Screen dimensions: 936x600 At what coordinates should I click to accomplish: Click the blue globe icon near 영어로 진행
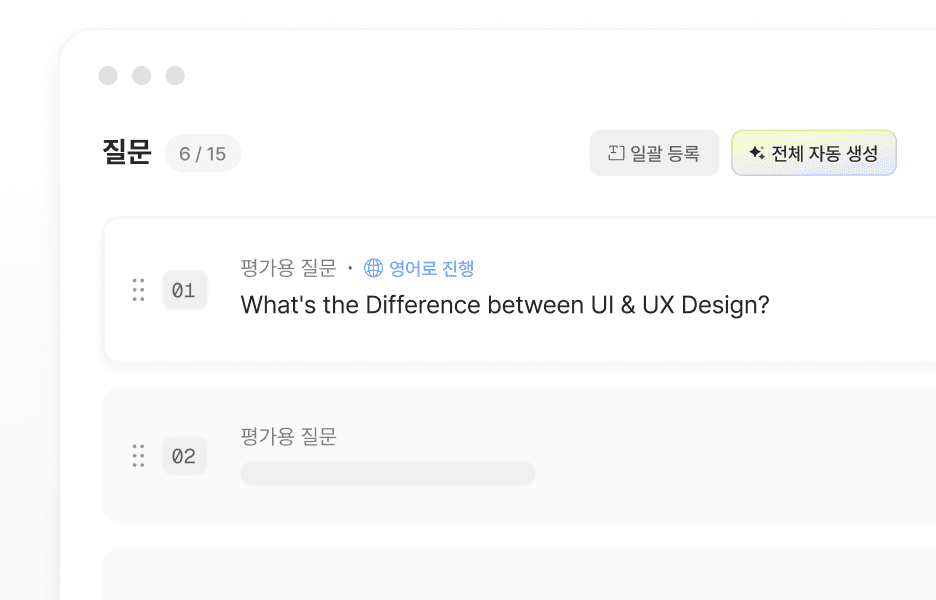374,268
